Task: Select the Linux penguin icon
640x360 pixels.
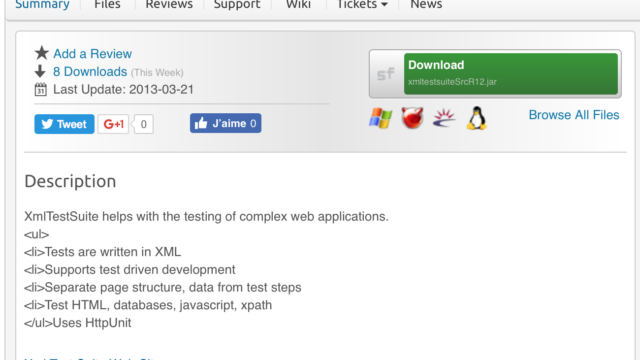Action: (476, 118)
